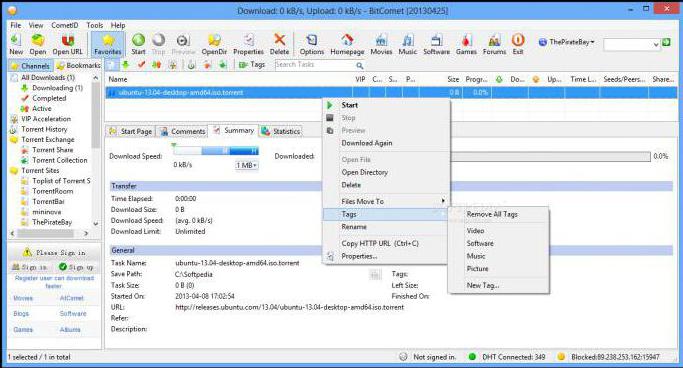683x368 pixels.
Task: Open the Comments tab
Action: 183,131
